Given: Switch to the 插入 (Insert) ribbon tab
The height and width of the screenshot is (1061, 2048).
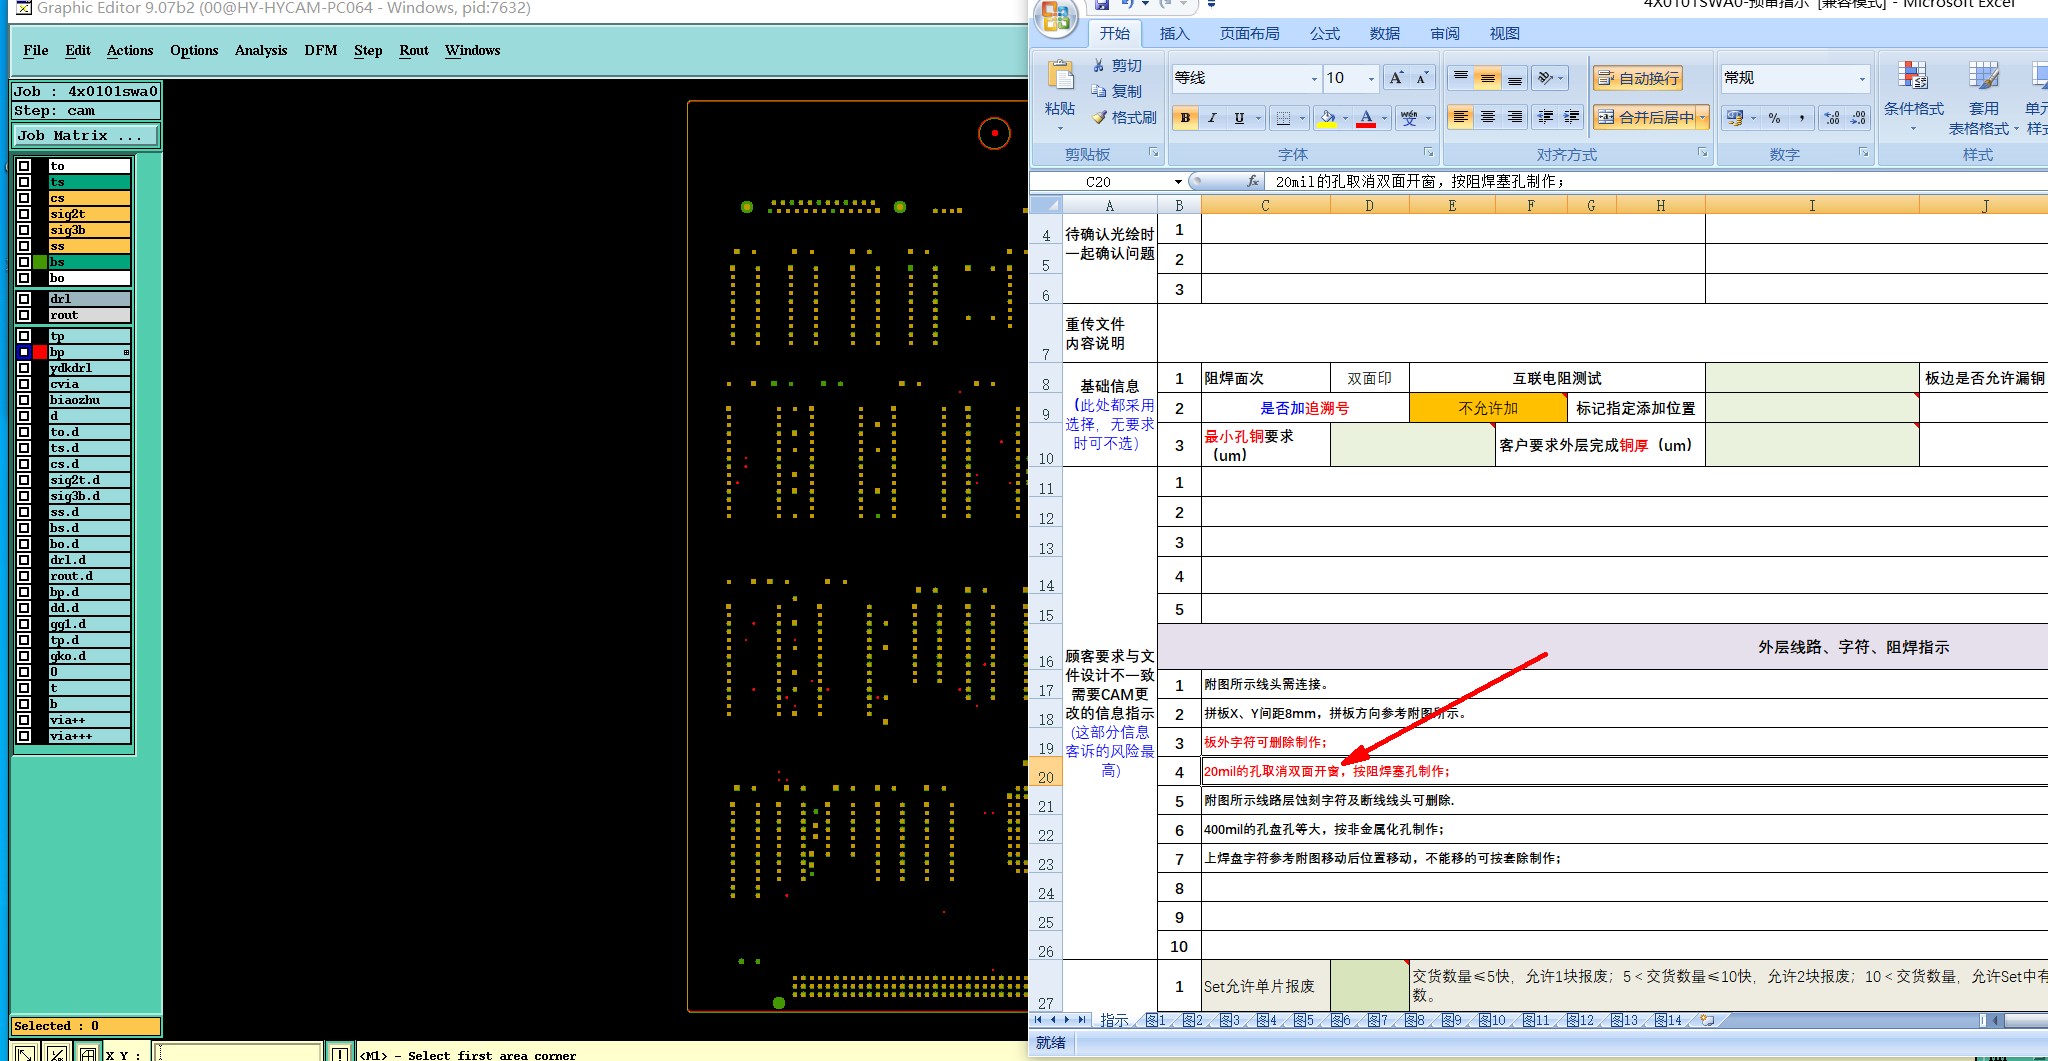Looking at the screenshot, I should [x=1174, y=33].
